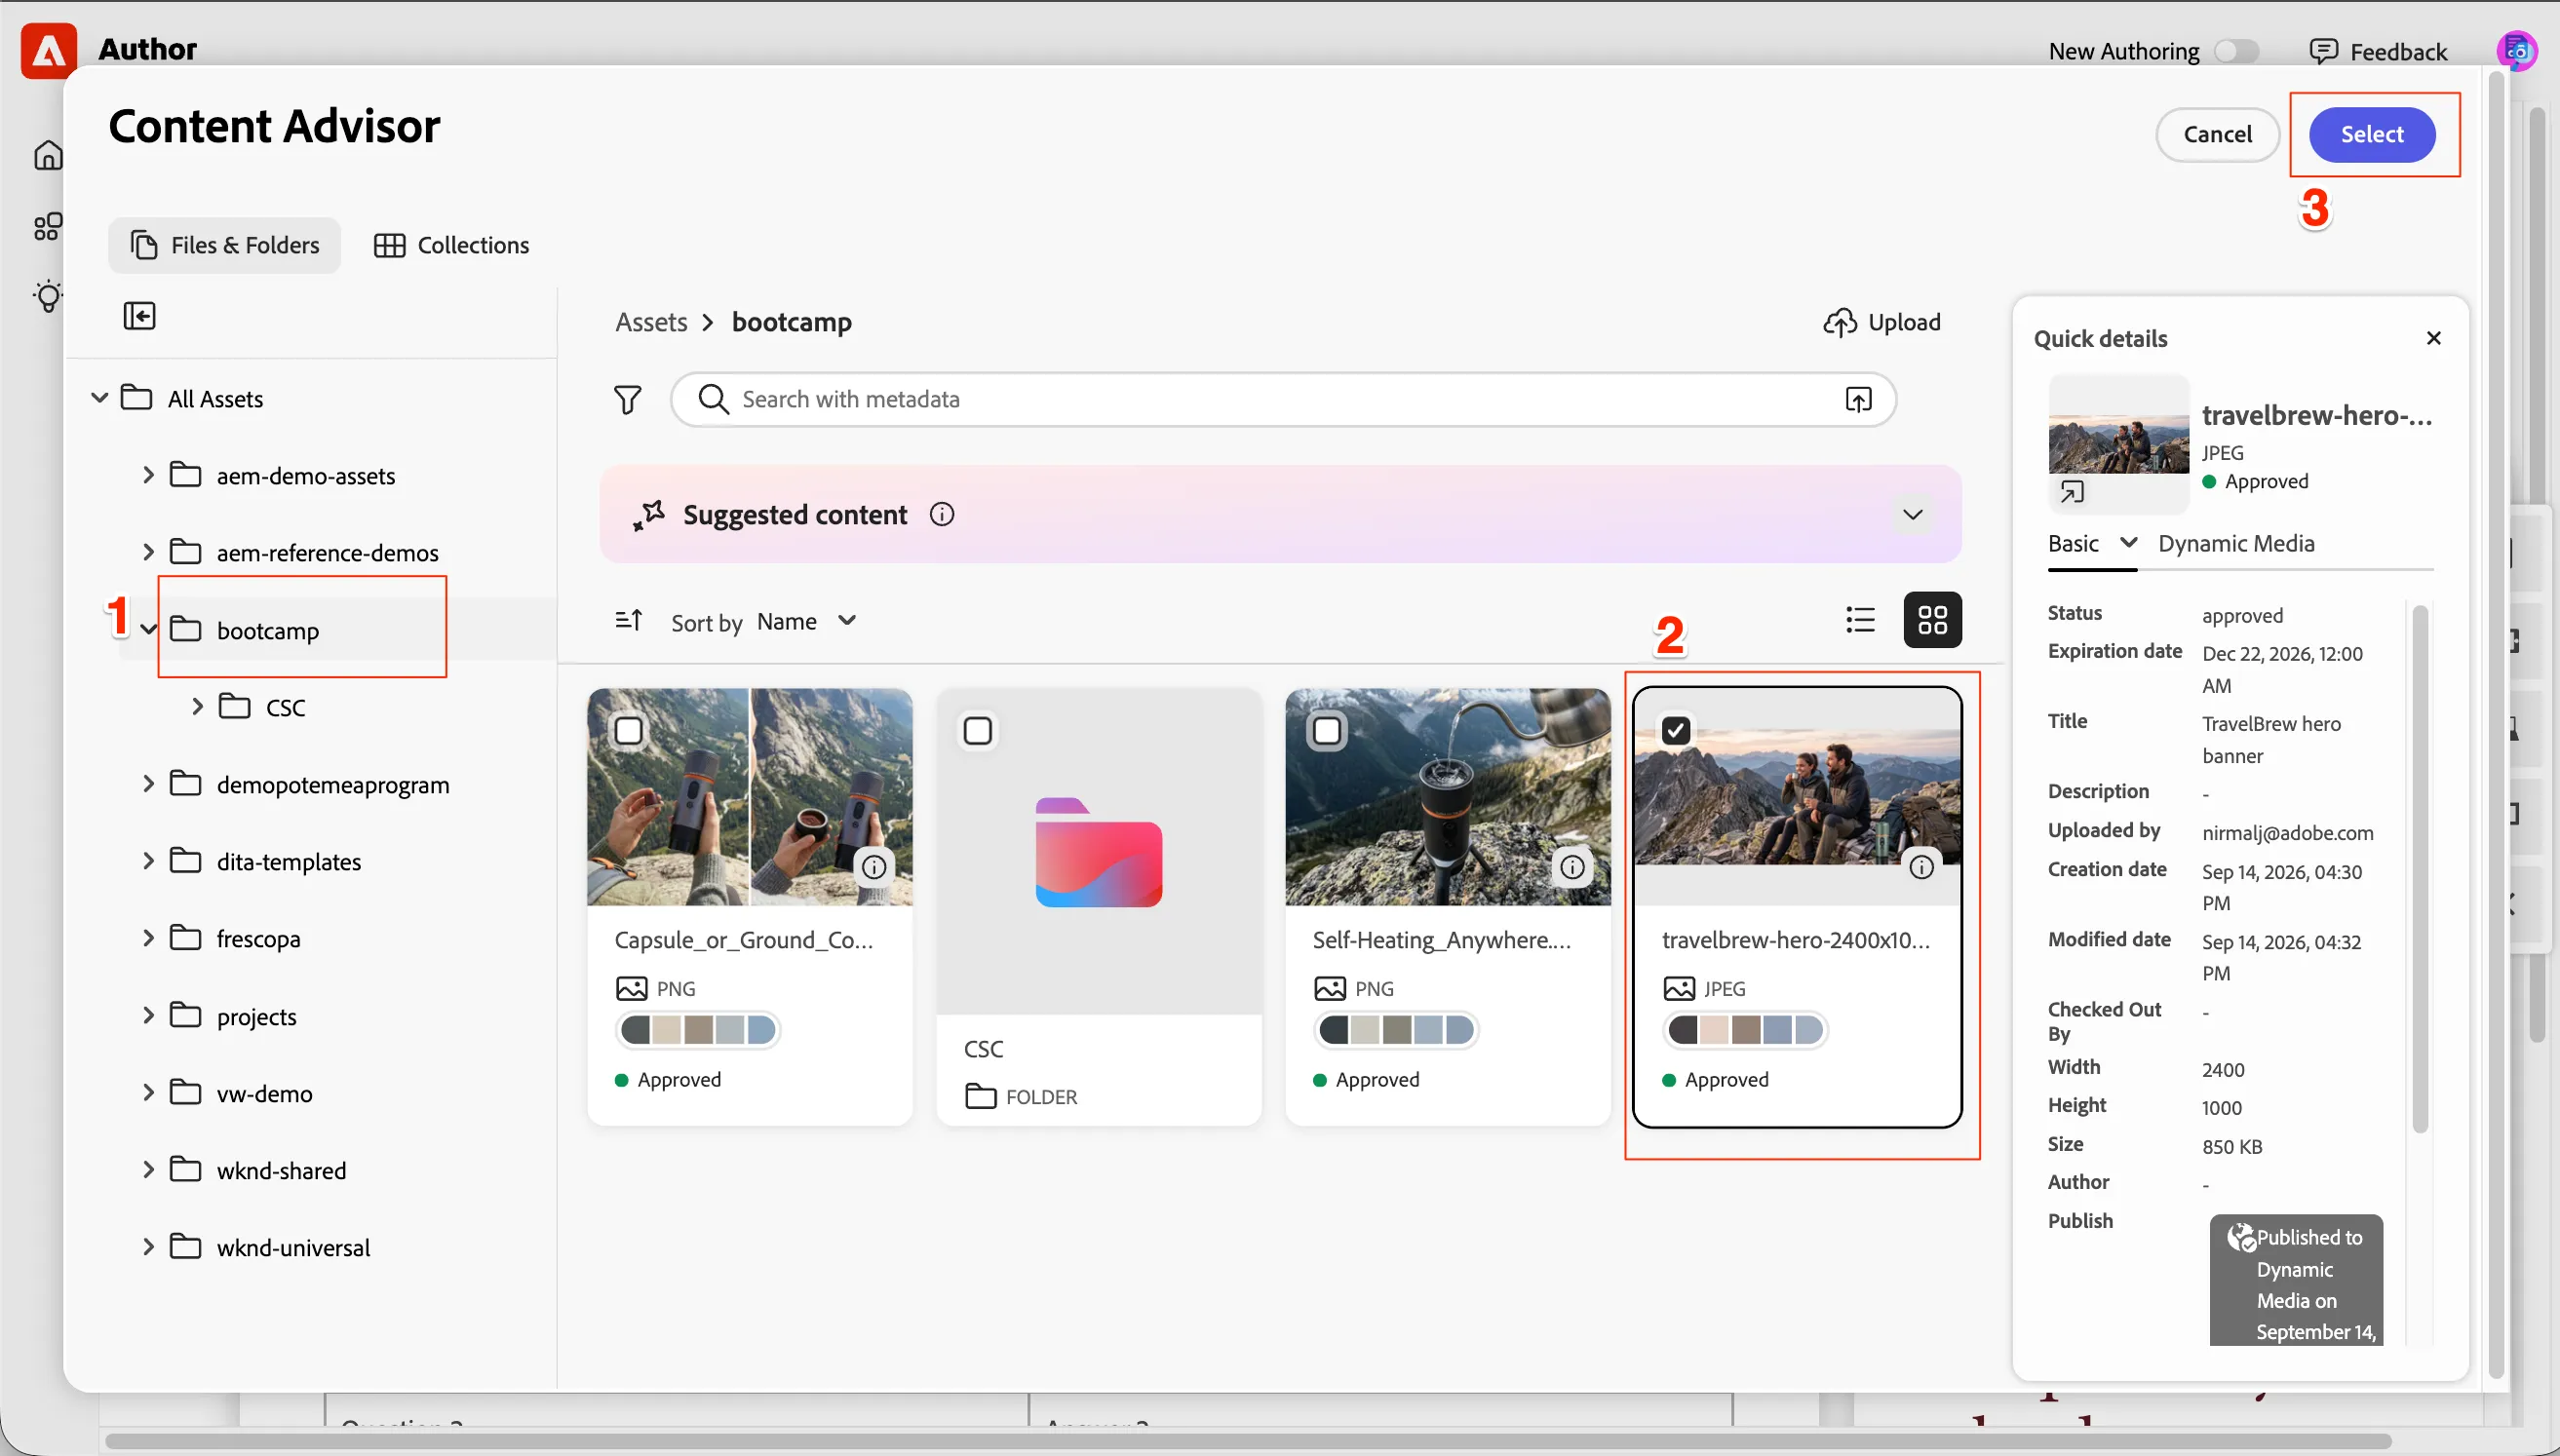This screenshot has height=1456, width=2560.
Task: Expand the wknd-shared folder chevron
Action: point(148,1170)
